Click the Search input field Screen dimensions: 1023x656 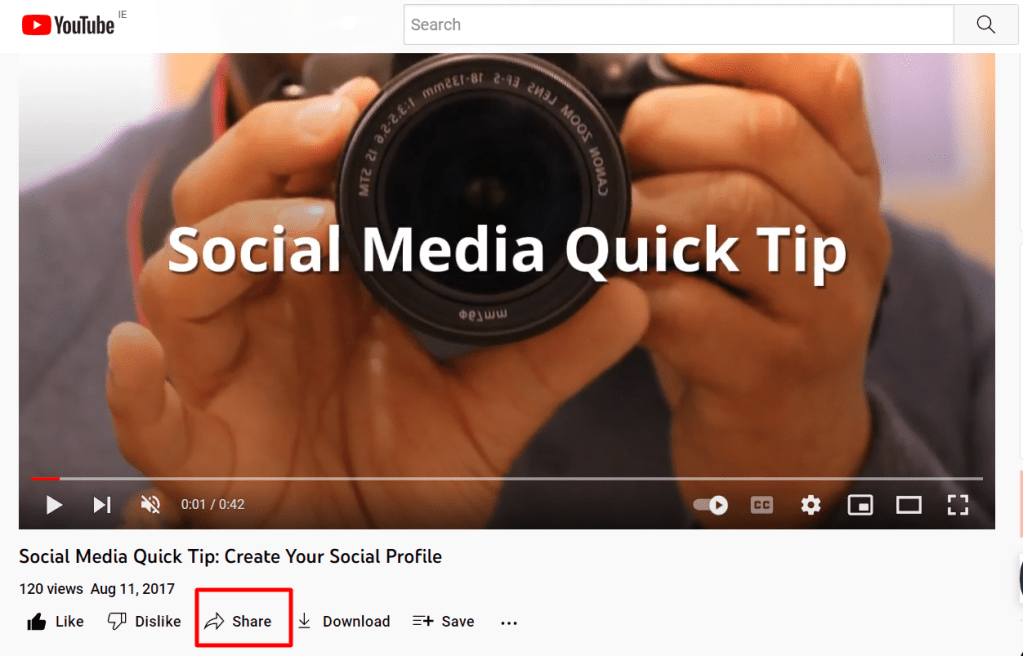click(679, 25)
